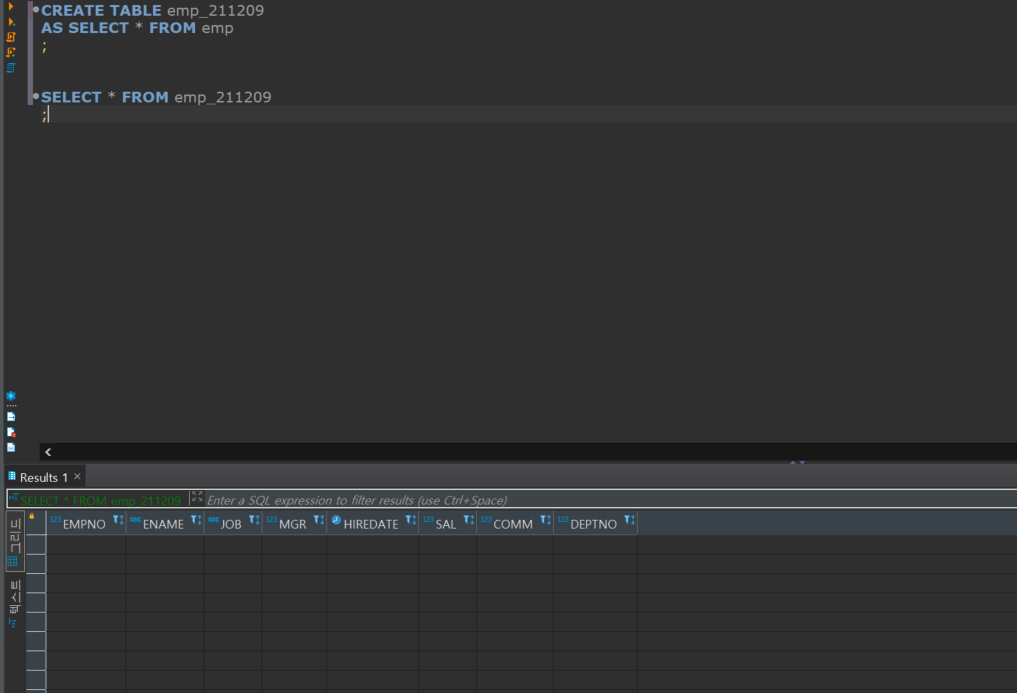Screen dimensions: 1017x693
Task: Click the lock icon in grid corner
Action: 32,517
